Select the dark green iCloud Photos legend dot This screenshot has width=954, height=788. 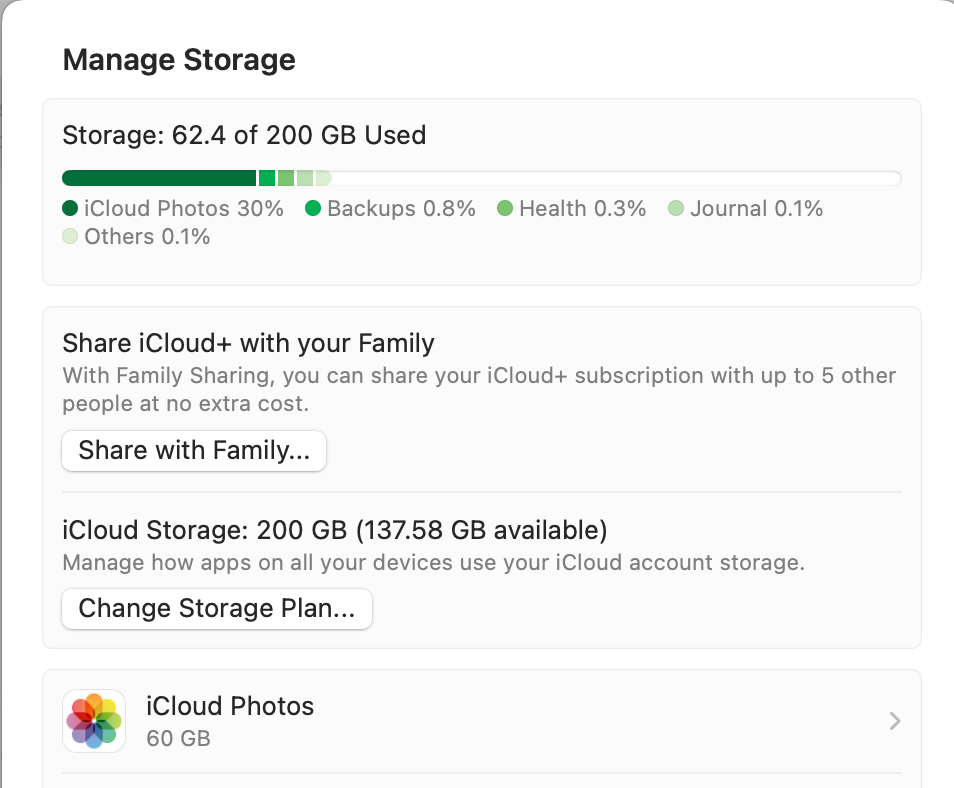(x=68, y=209)
